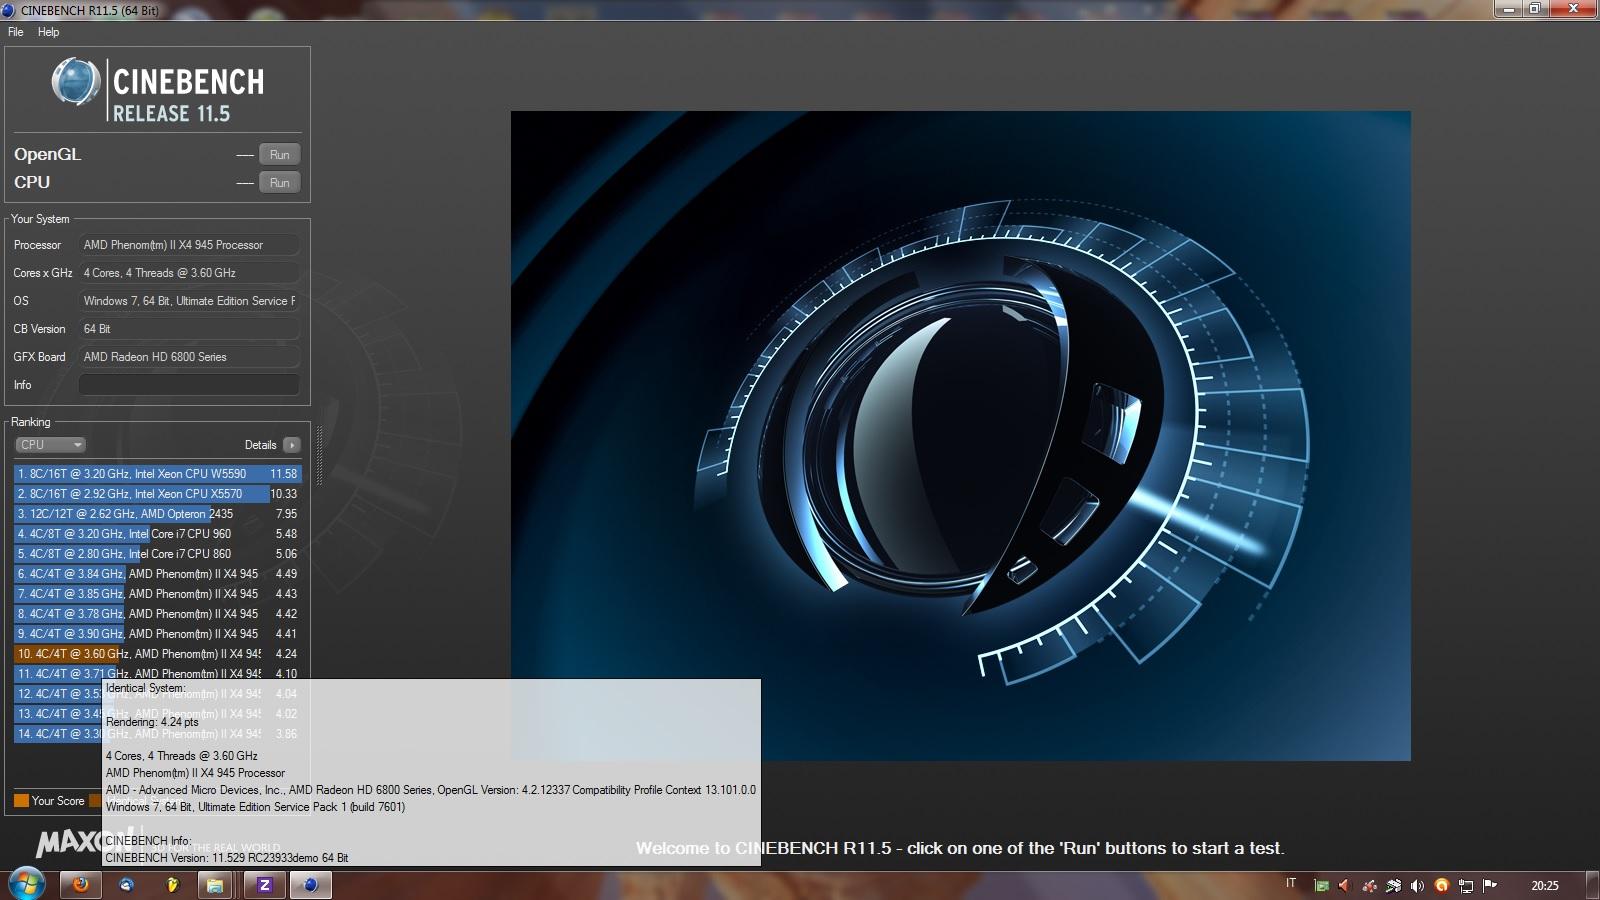This screenshot has height=900, width=1600.
Task: Click Safely Remove Hardware tray icon
Action: tap(1393, 885)
